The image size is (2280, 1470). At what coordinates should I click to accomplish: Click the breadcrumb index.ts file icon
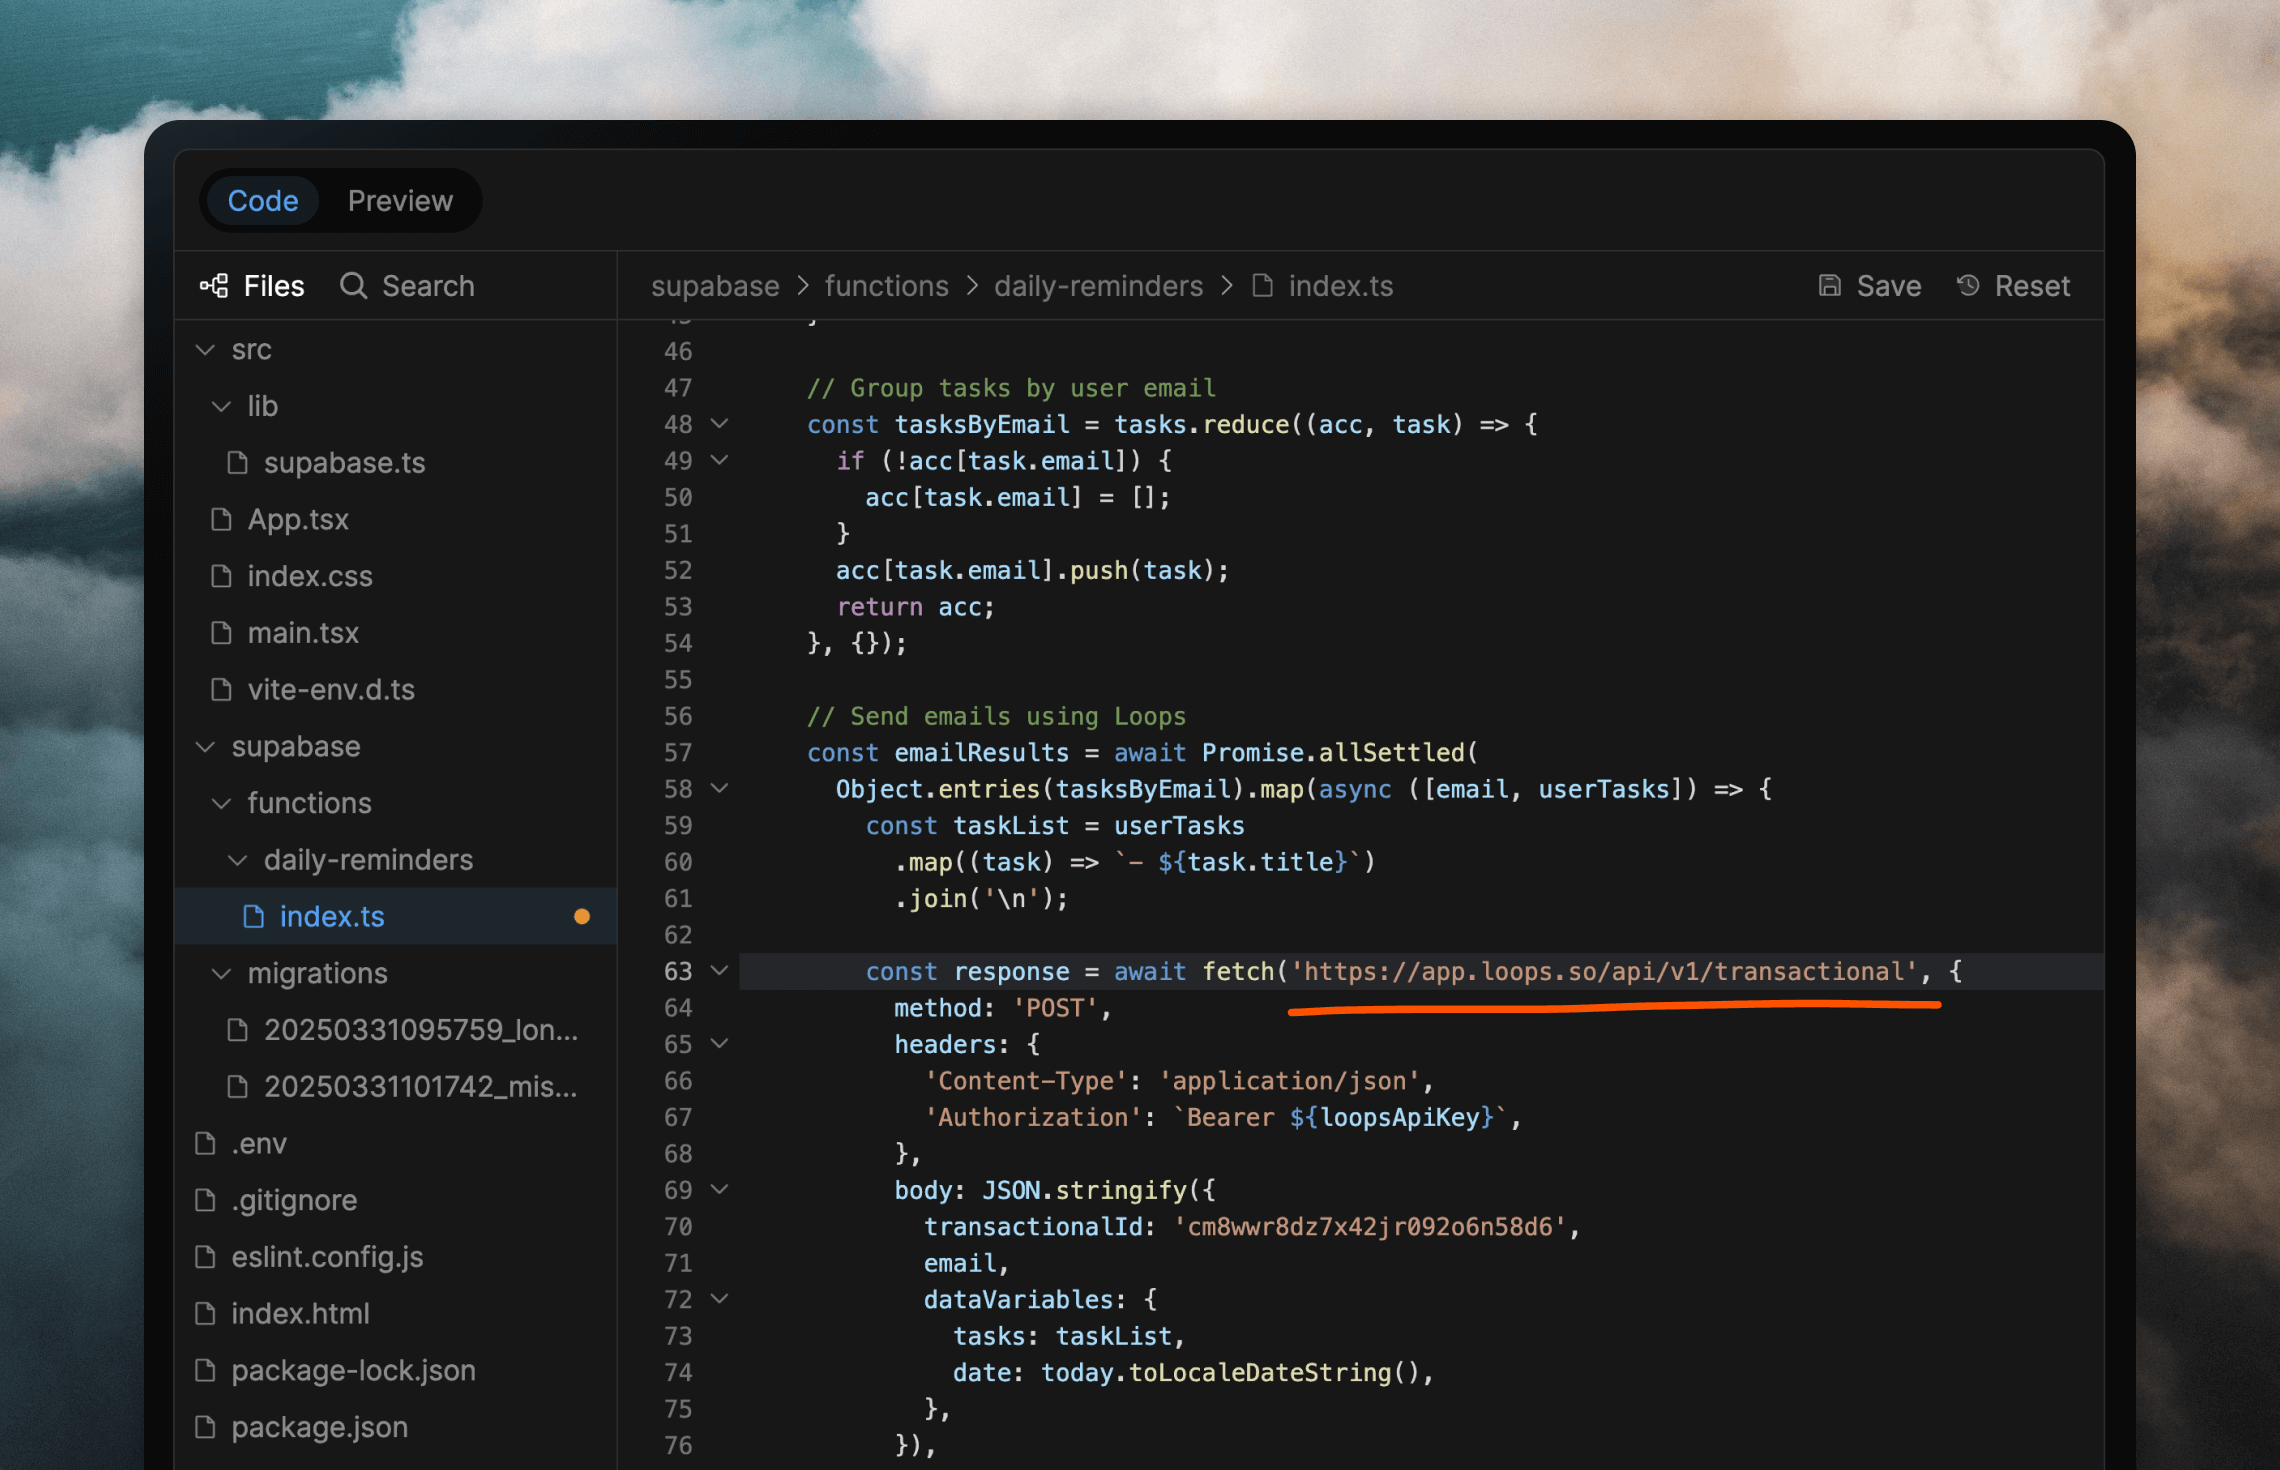coord(1263,286)
